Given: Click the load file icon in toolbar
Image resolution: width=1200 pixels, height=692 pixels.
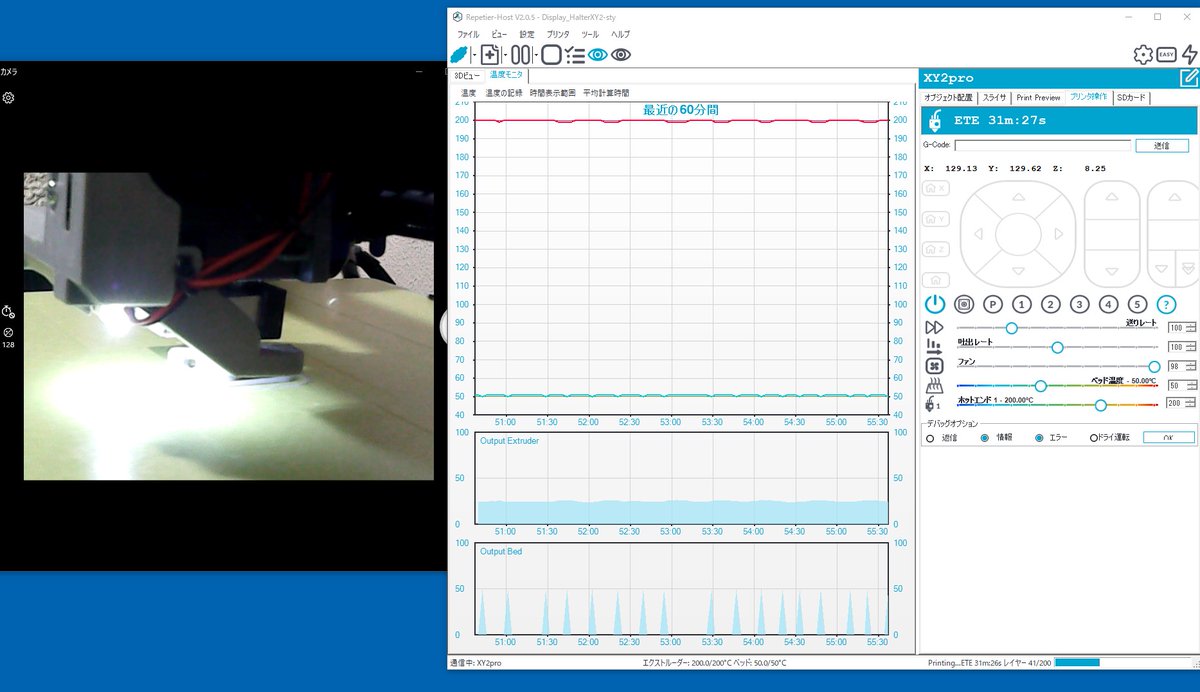Looking at the screenshot, I should 490,55.
